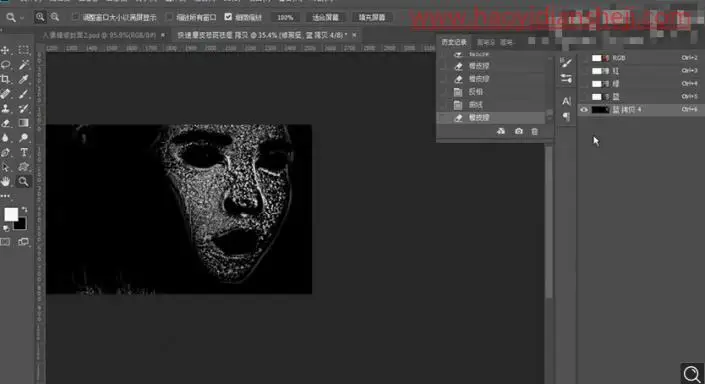Select the Healing Brush tool
Screen dimensions: 705x384
(5, 94)
